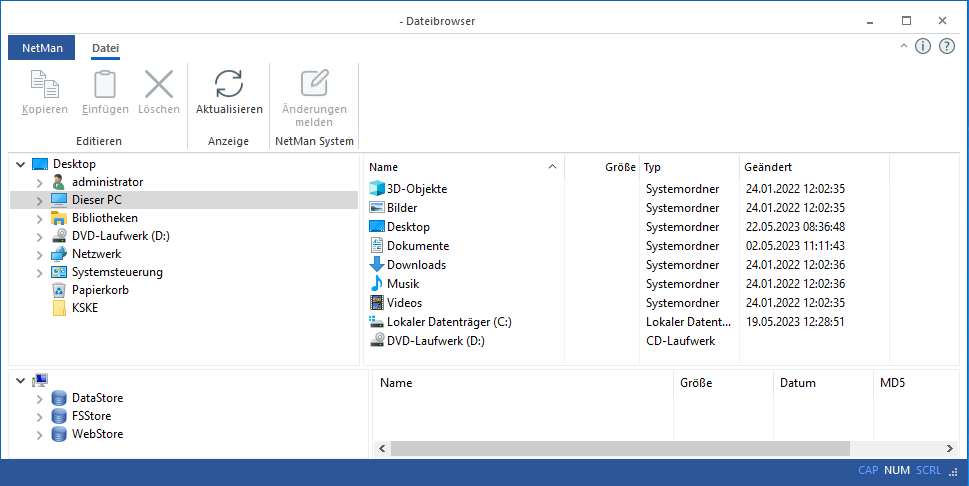This screenshot has height=486, width=969.
Task: Click the SCRL status bar indicator
Action: [x=928, y=470]
